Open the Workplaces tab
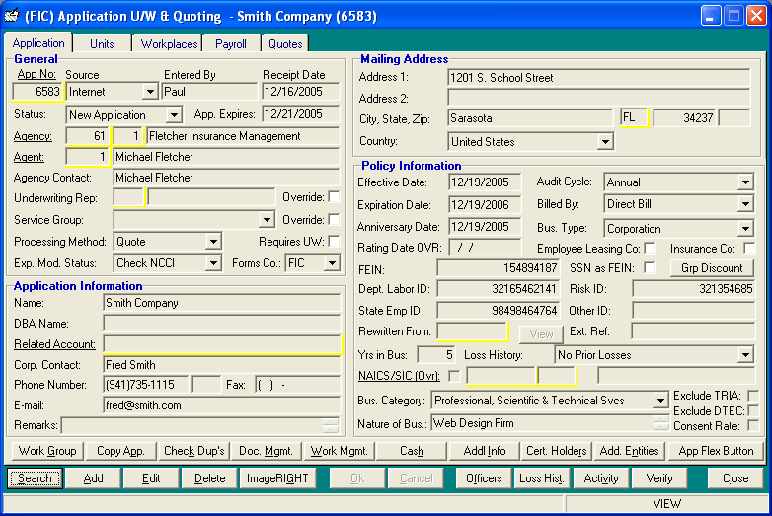The height and width of the screenshot is (516, 772). click(x=168, y=43)
